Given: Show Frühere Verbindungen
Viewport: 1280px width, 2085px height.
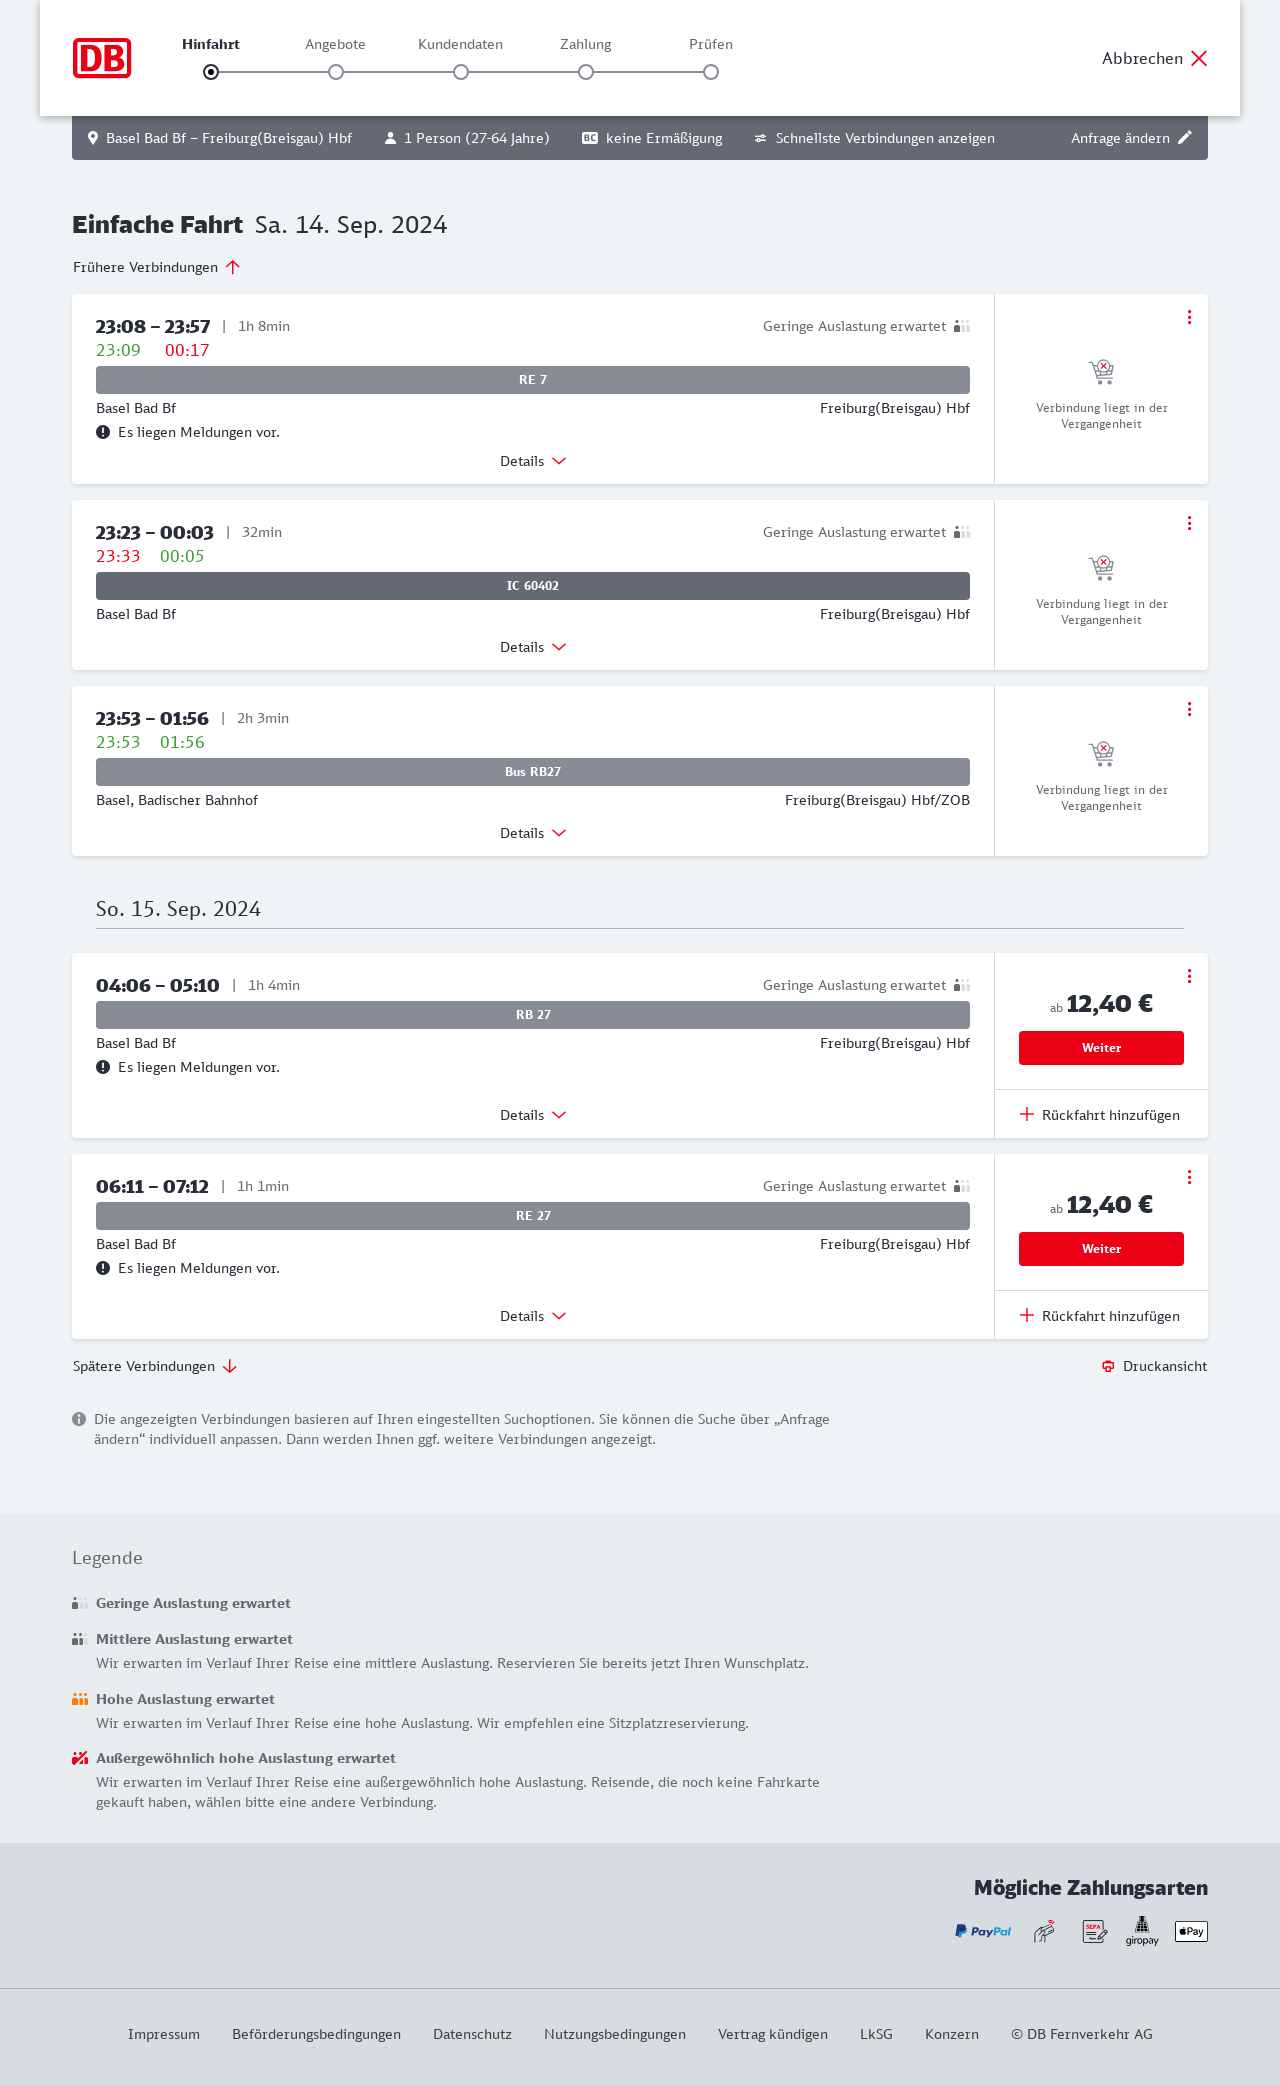Looking at the screenshot, I should [x=156, y=267].
